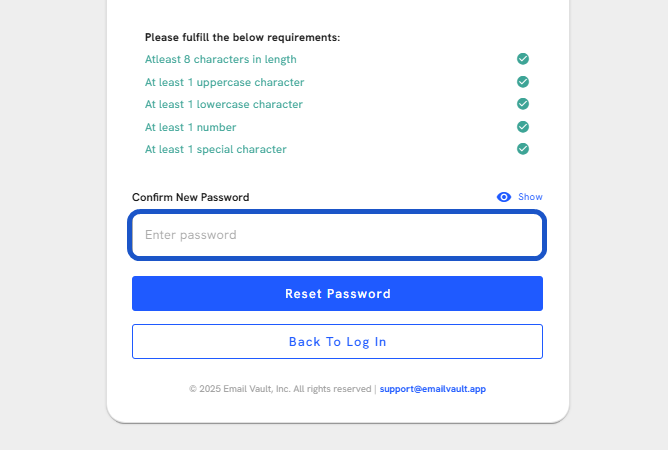Viewport: 668px width, 450px height.
Task: Click the All rights reserved footer text
Action: coord(332,389)
